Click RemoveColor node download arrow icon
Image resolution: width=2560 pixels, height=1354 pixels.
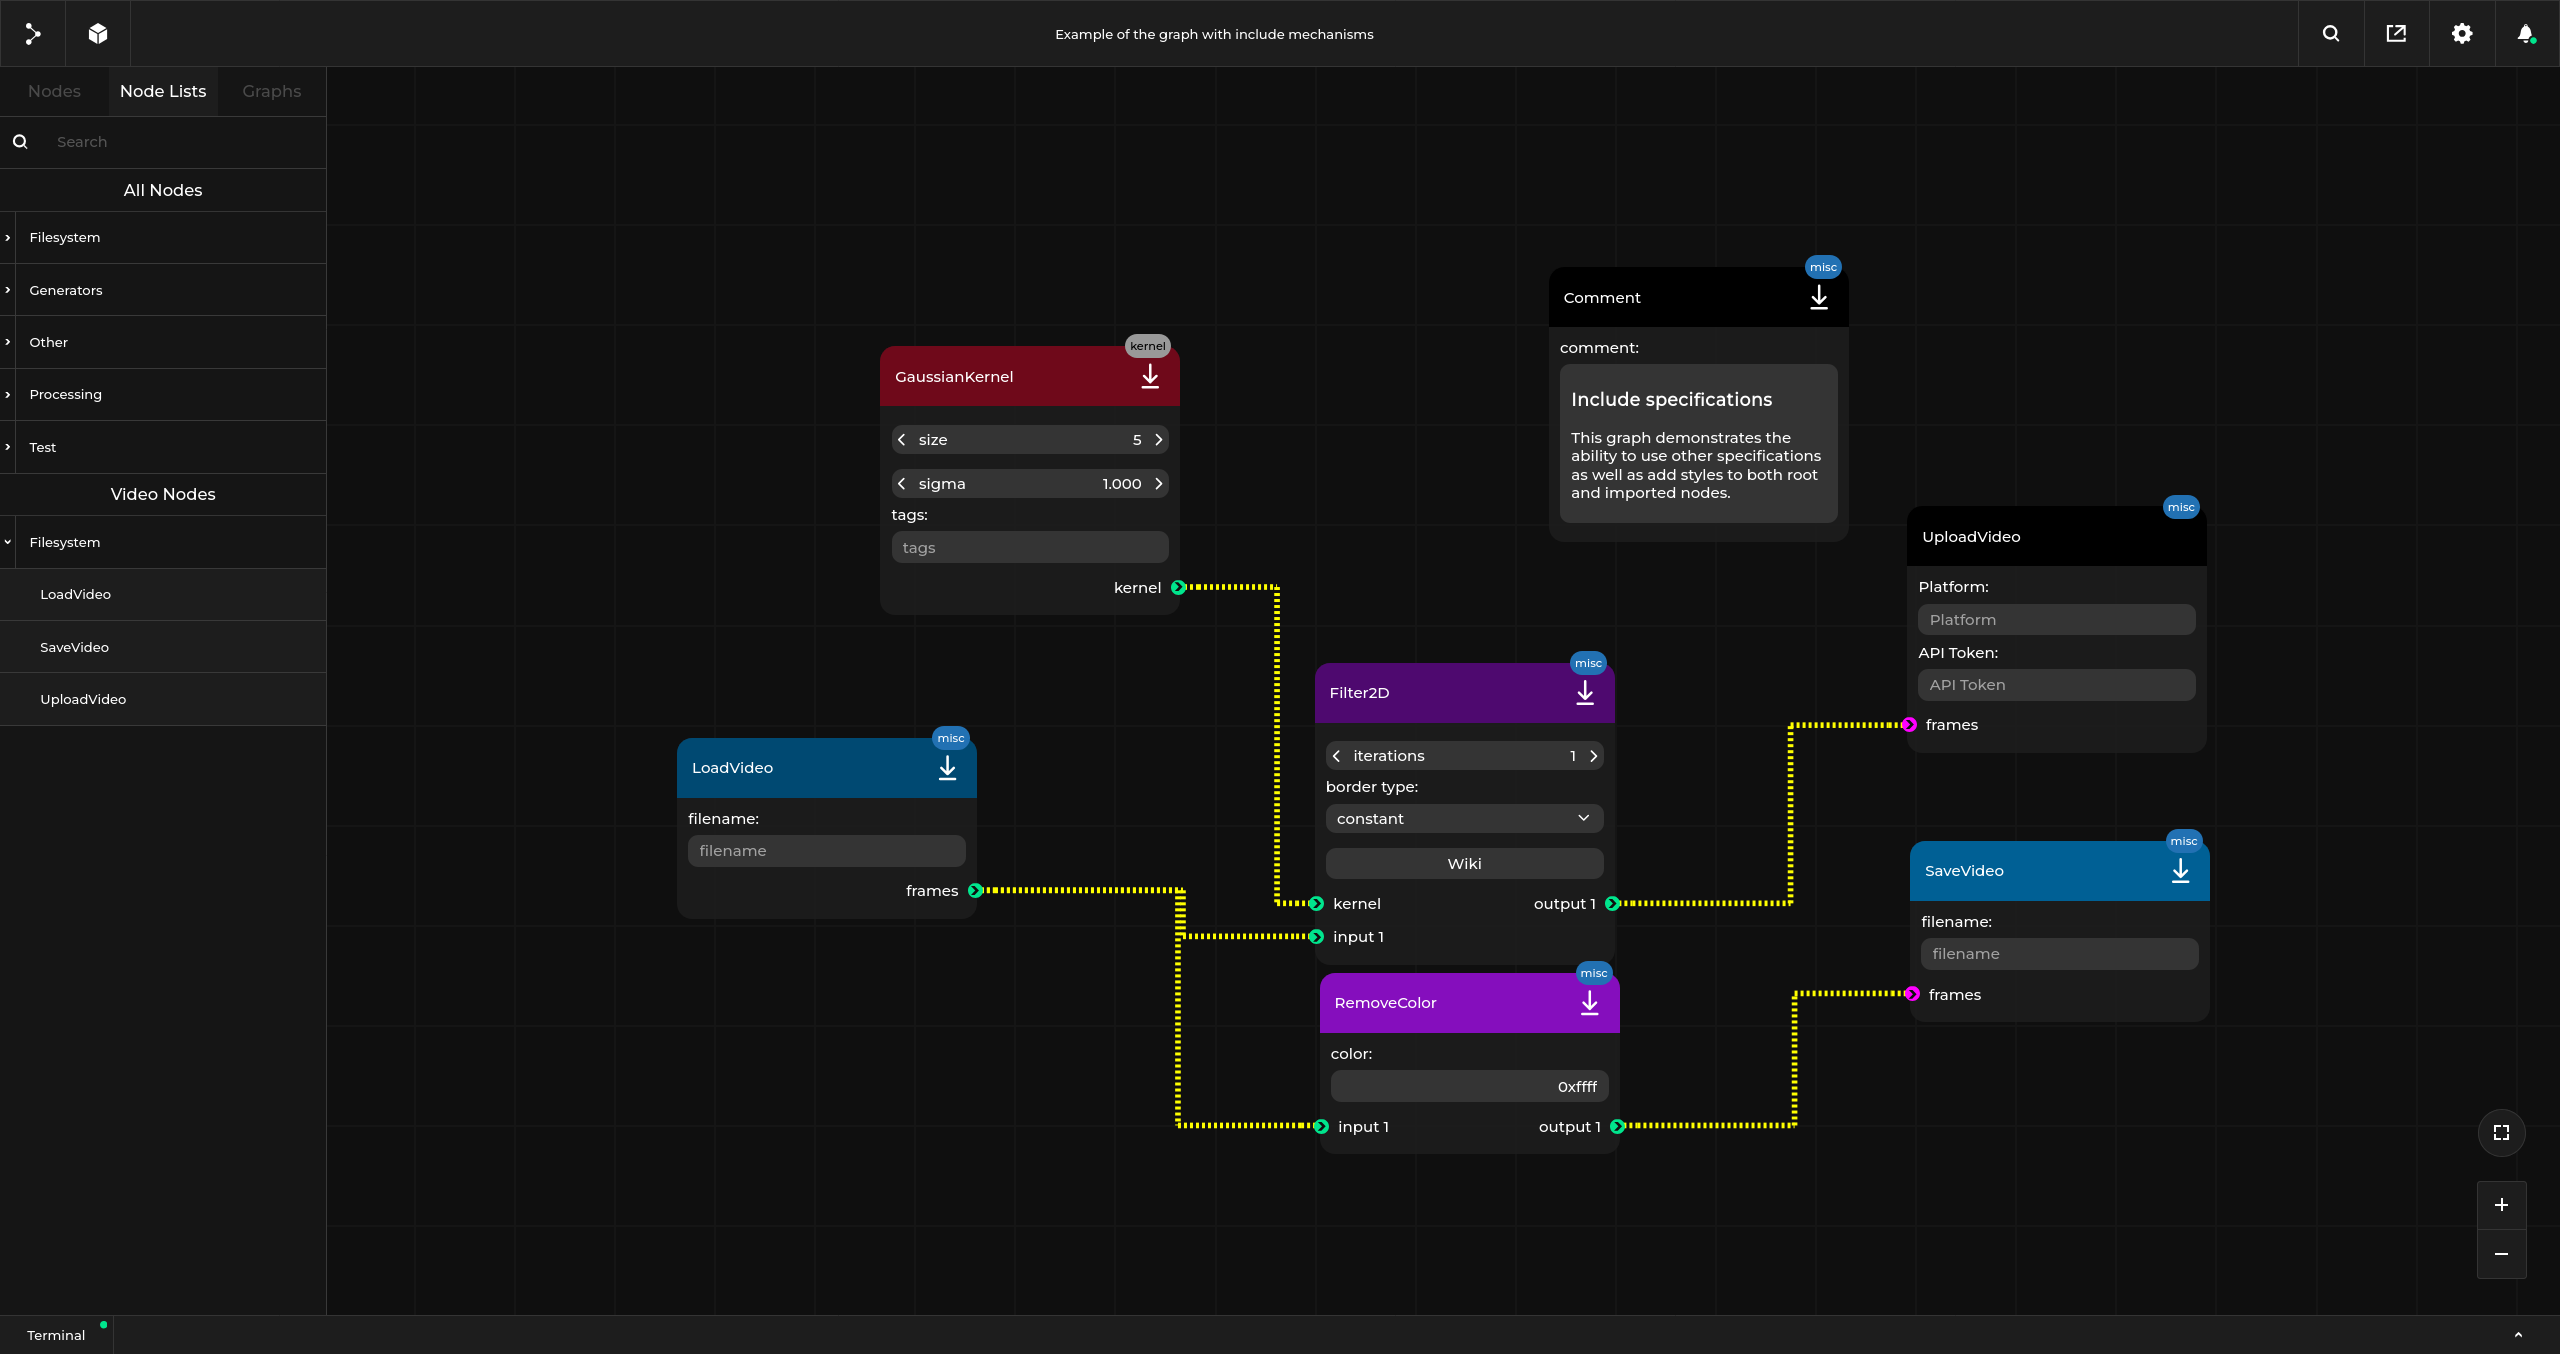(x=1590, y=1003)
